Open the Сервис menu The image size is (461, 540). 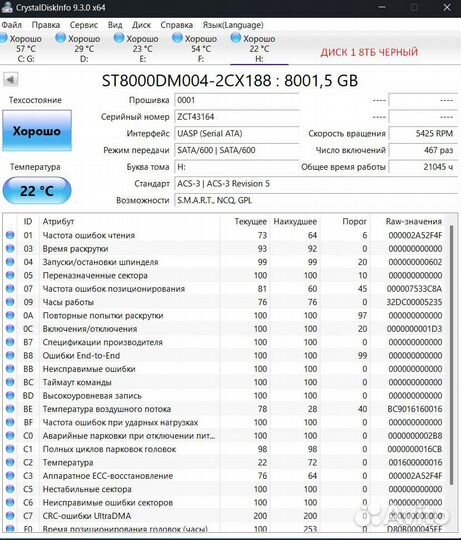[x=84, y=25]
